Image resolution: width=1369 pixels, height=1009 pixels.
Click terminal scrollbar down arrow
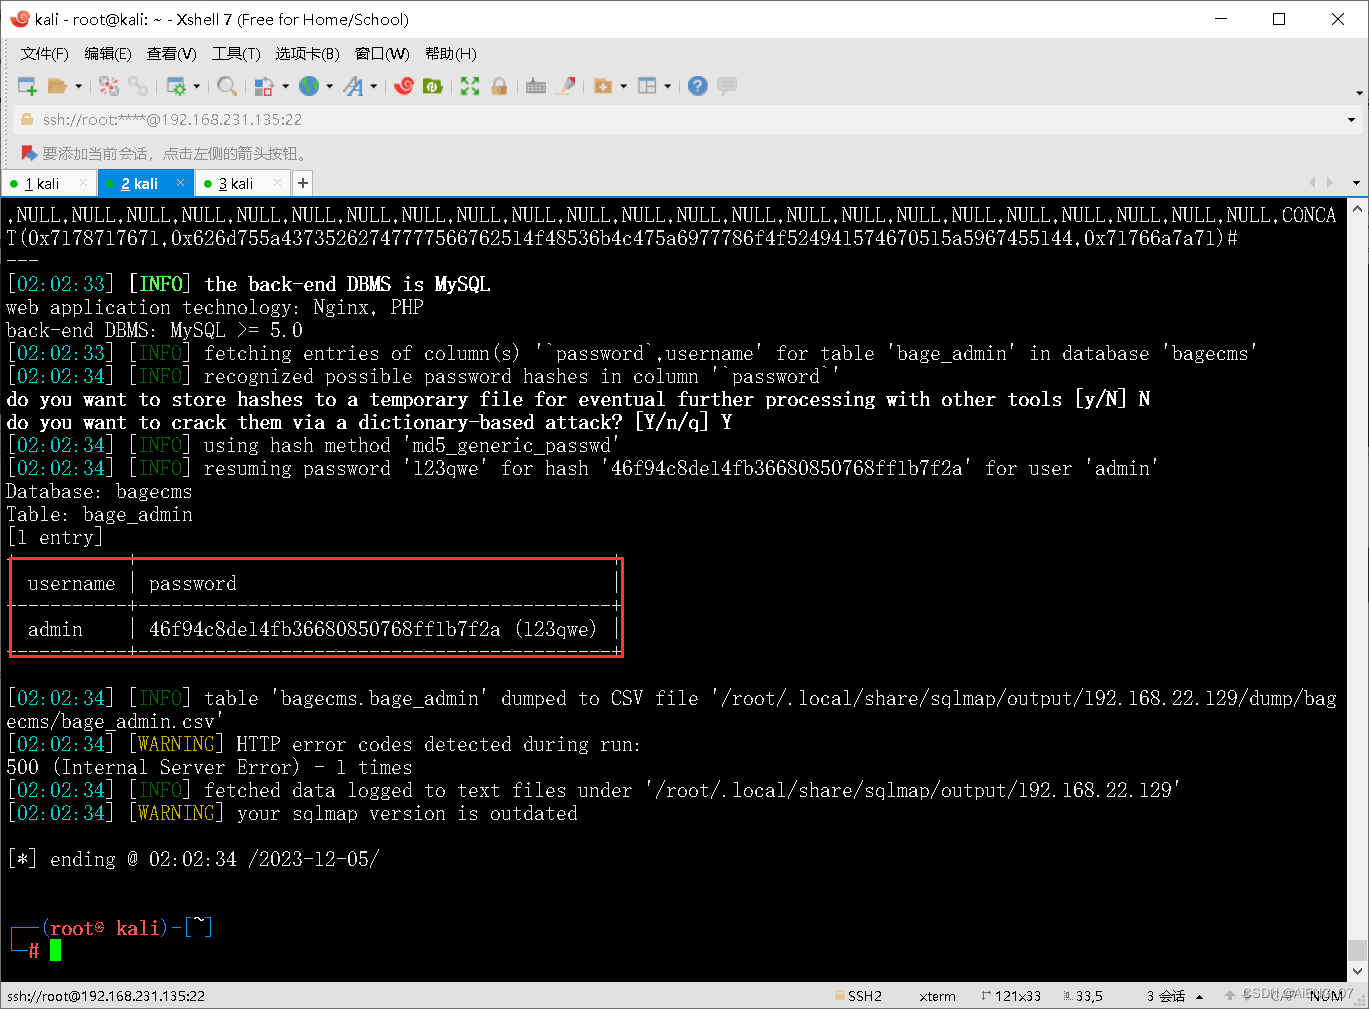point(1357,971)
